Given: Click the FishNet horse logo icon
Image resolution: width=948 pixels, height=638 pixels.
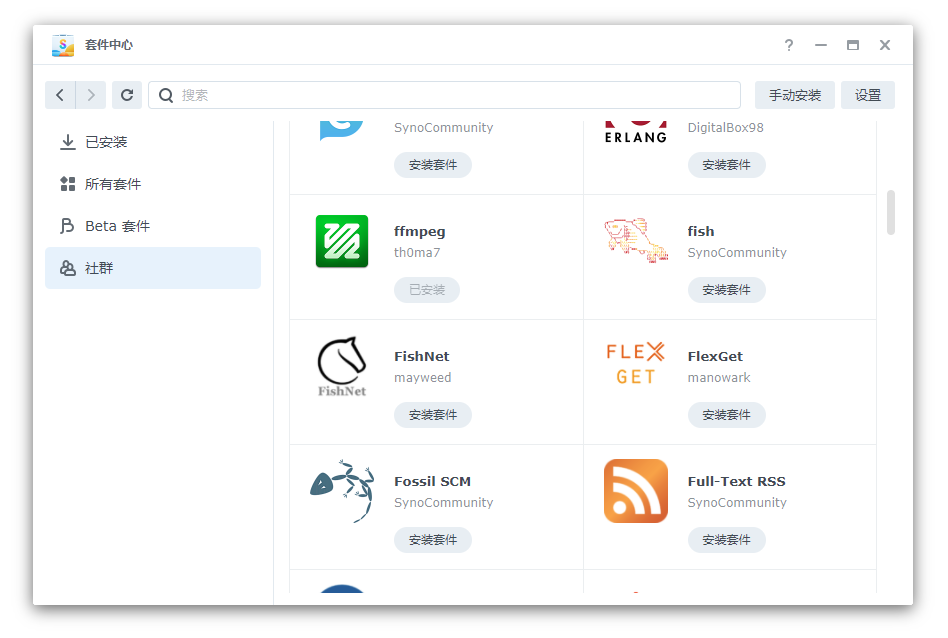Looking at the screenshot, I should [342, 366].
